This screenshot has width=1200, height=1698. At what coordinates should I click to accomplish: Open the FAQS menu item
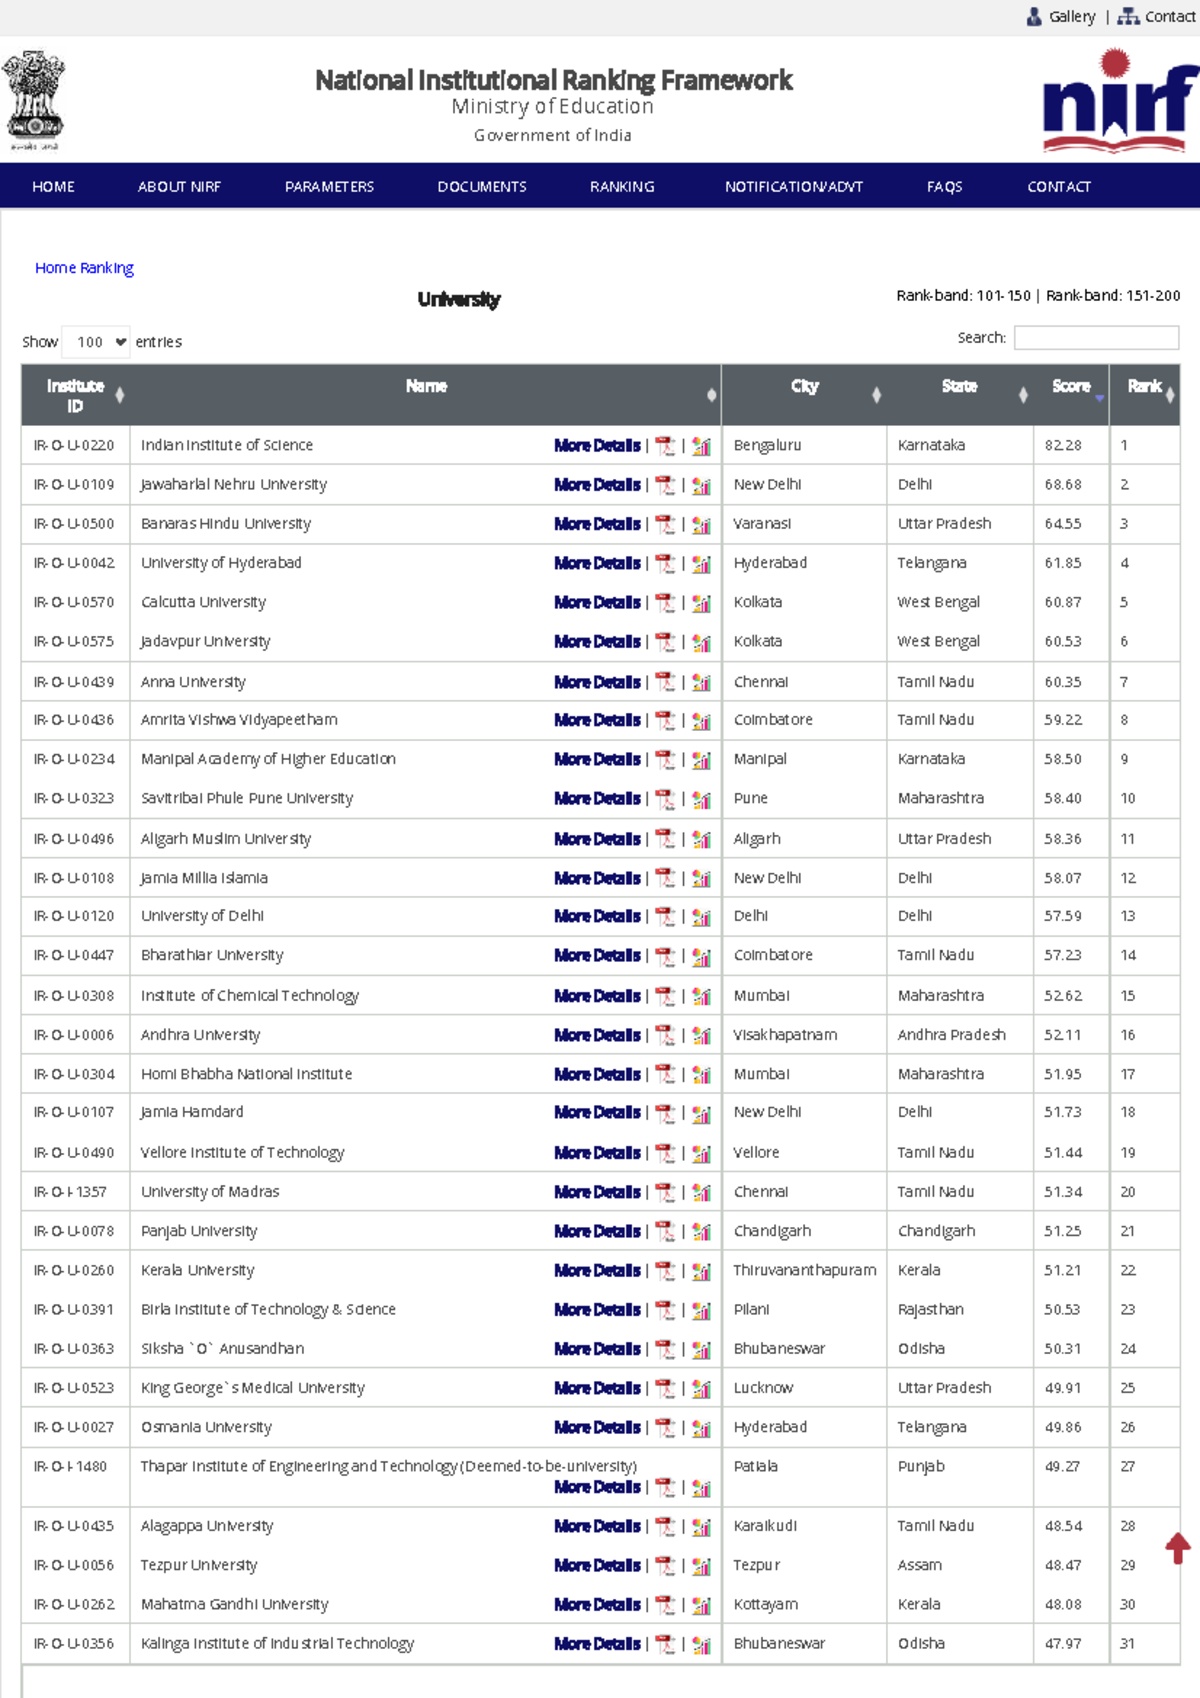coord(944,187)
